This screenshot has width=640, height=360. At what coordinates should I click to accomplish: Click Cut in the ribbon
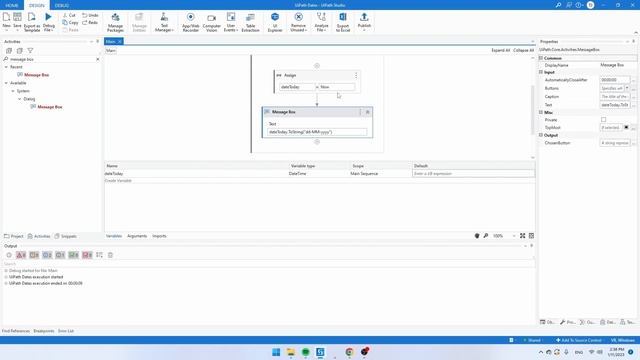tap(69, 15)
